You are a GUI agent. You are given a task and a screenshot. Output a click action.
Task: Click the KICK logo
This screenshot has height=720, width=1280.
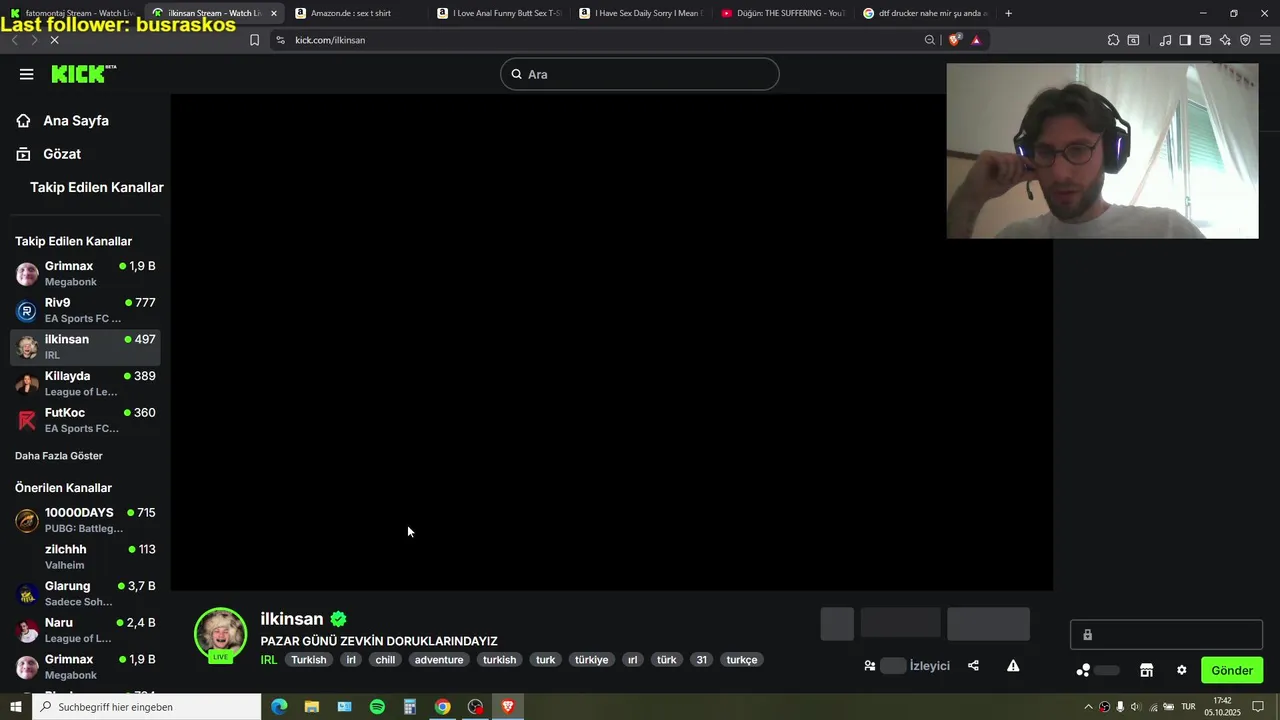tap(84, 74)
